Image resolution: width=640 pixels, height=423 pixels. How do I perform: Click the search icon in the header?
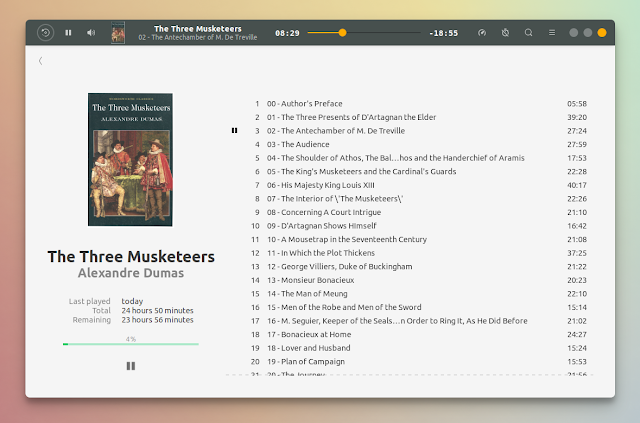click(x=529, y=33)
